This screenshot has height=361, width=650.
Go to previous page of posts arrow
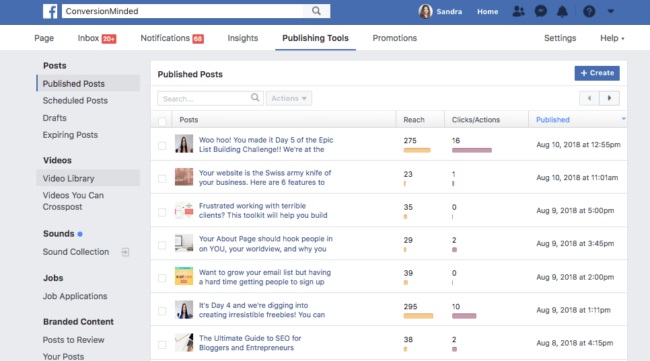tap(589, 98)
